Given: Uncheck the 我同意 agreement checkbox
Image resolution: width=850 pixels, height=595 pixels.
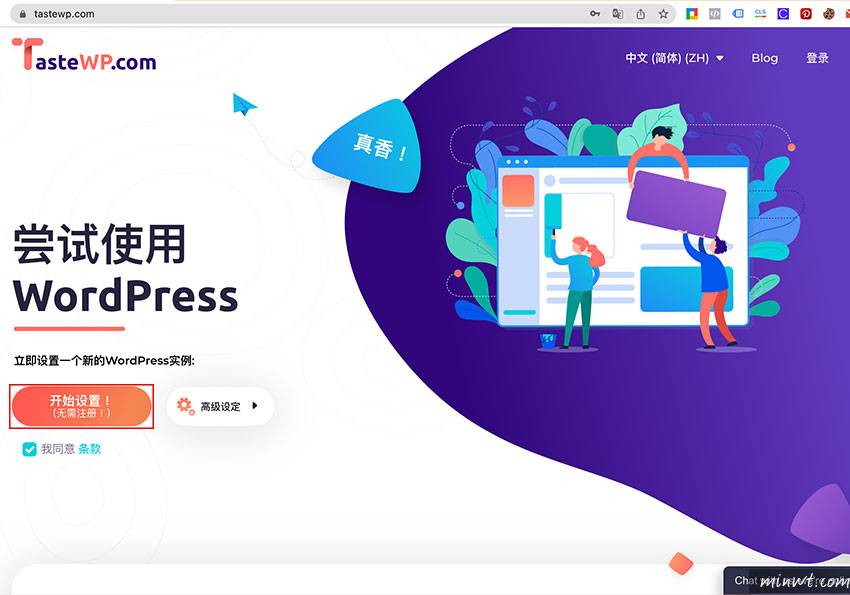Looking at the screenshot, I should [x=29, y=449].
